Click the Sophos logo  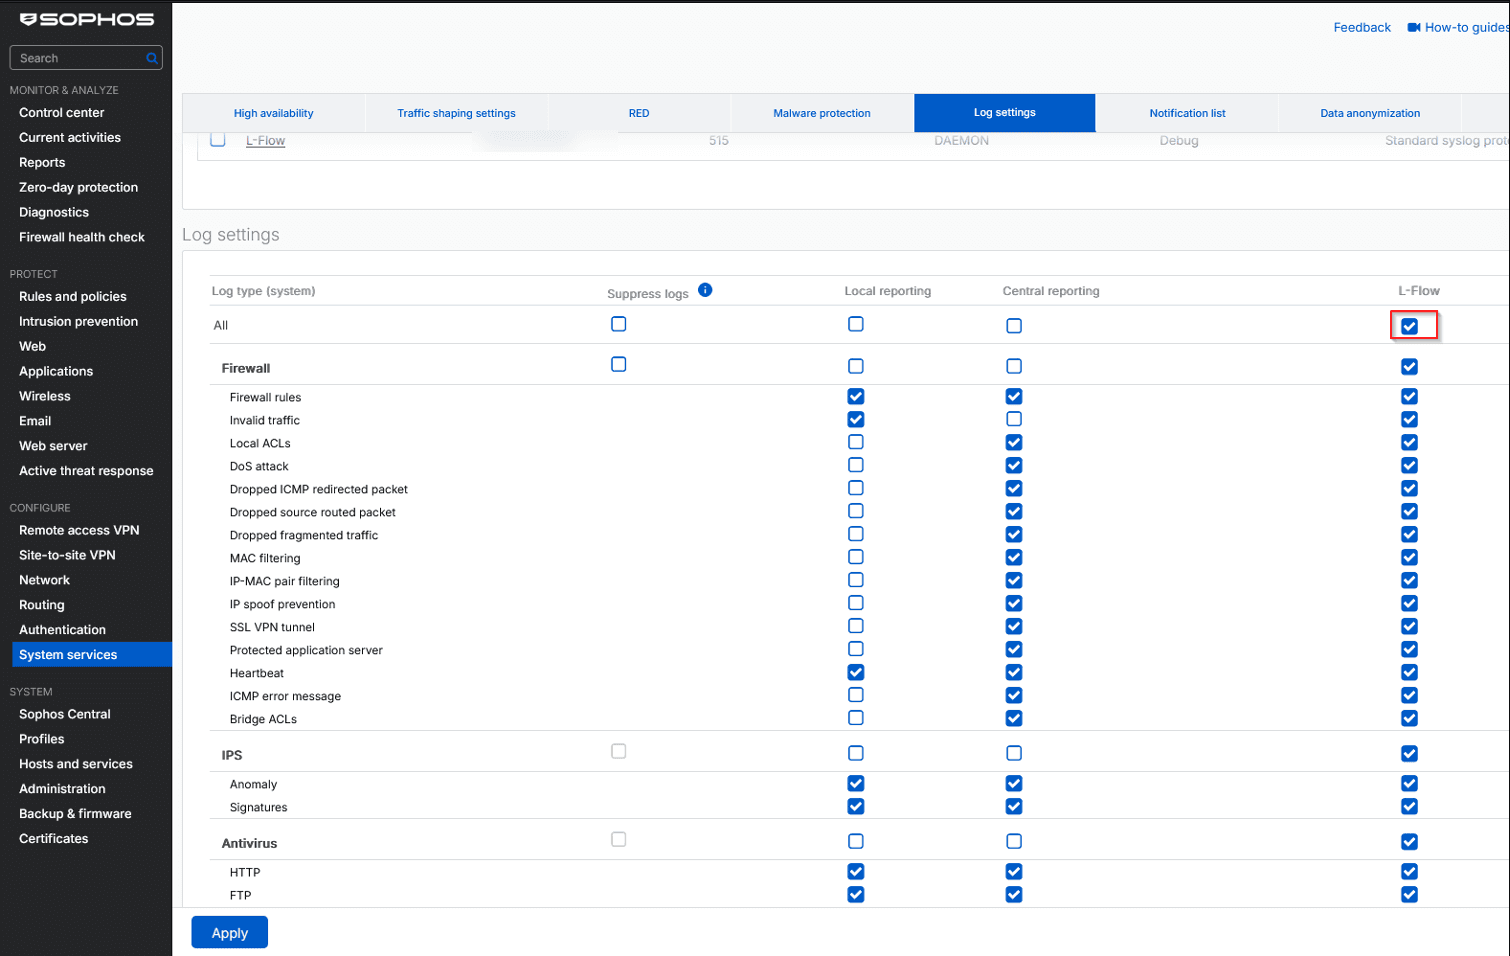[x=87, y=19]
